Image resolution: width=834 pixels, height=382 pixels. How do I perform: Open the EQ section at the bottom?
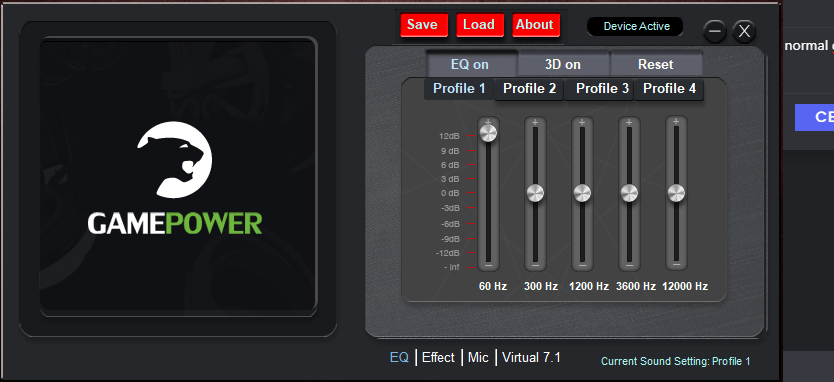pyautogui.click(x=399, y=358)
